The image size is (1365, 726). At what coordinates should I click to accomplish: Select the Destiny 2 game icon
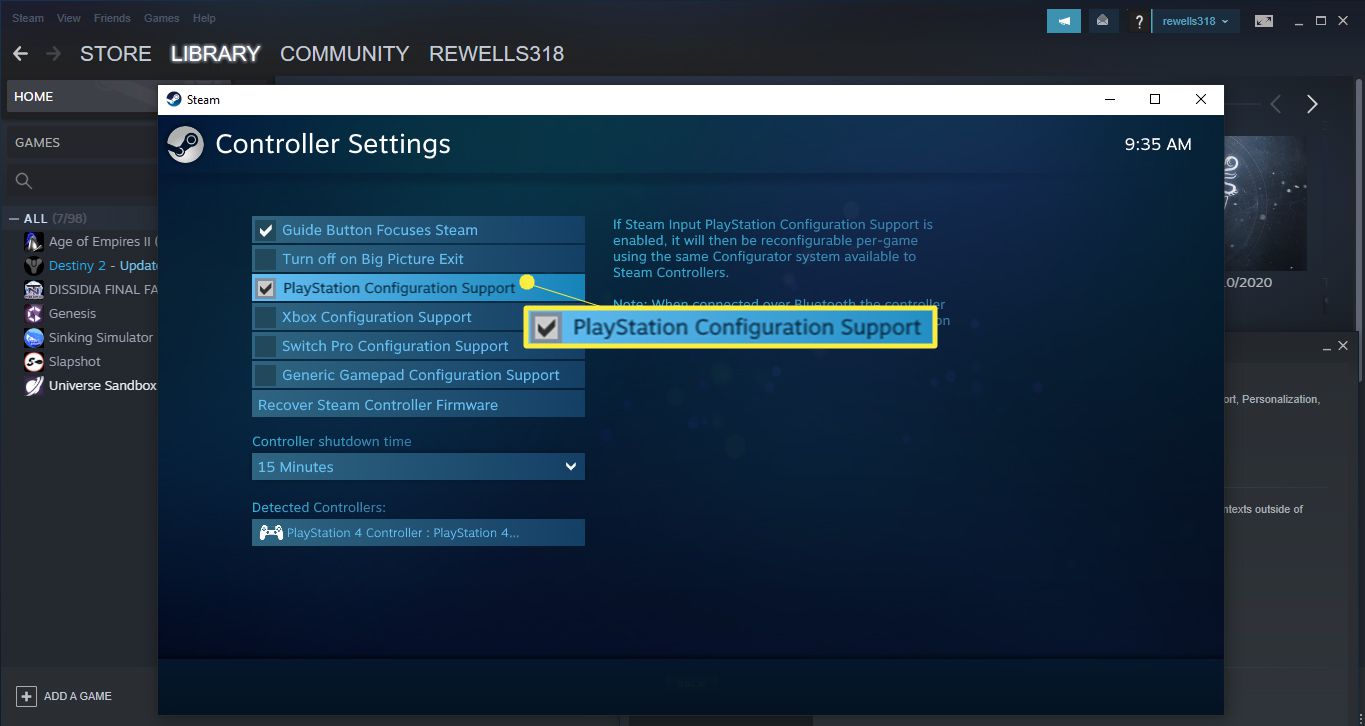[33, 265]
